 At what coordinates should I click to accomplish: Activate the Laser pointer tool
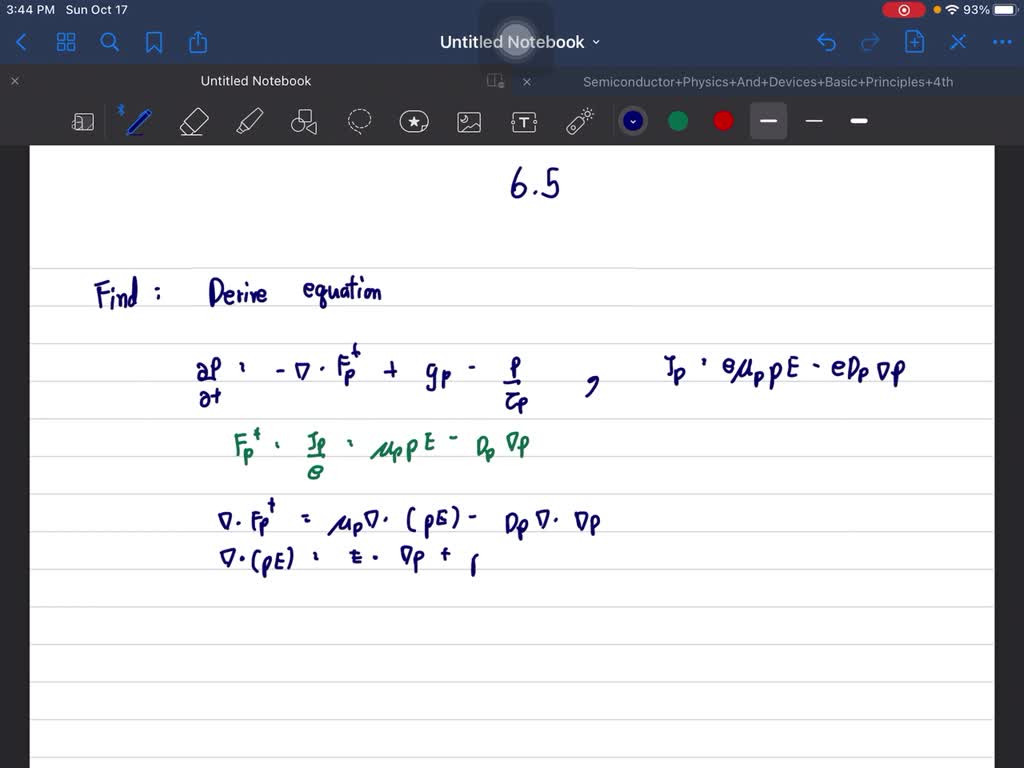pyautogui.click(x=579, y=122)
